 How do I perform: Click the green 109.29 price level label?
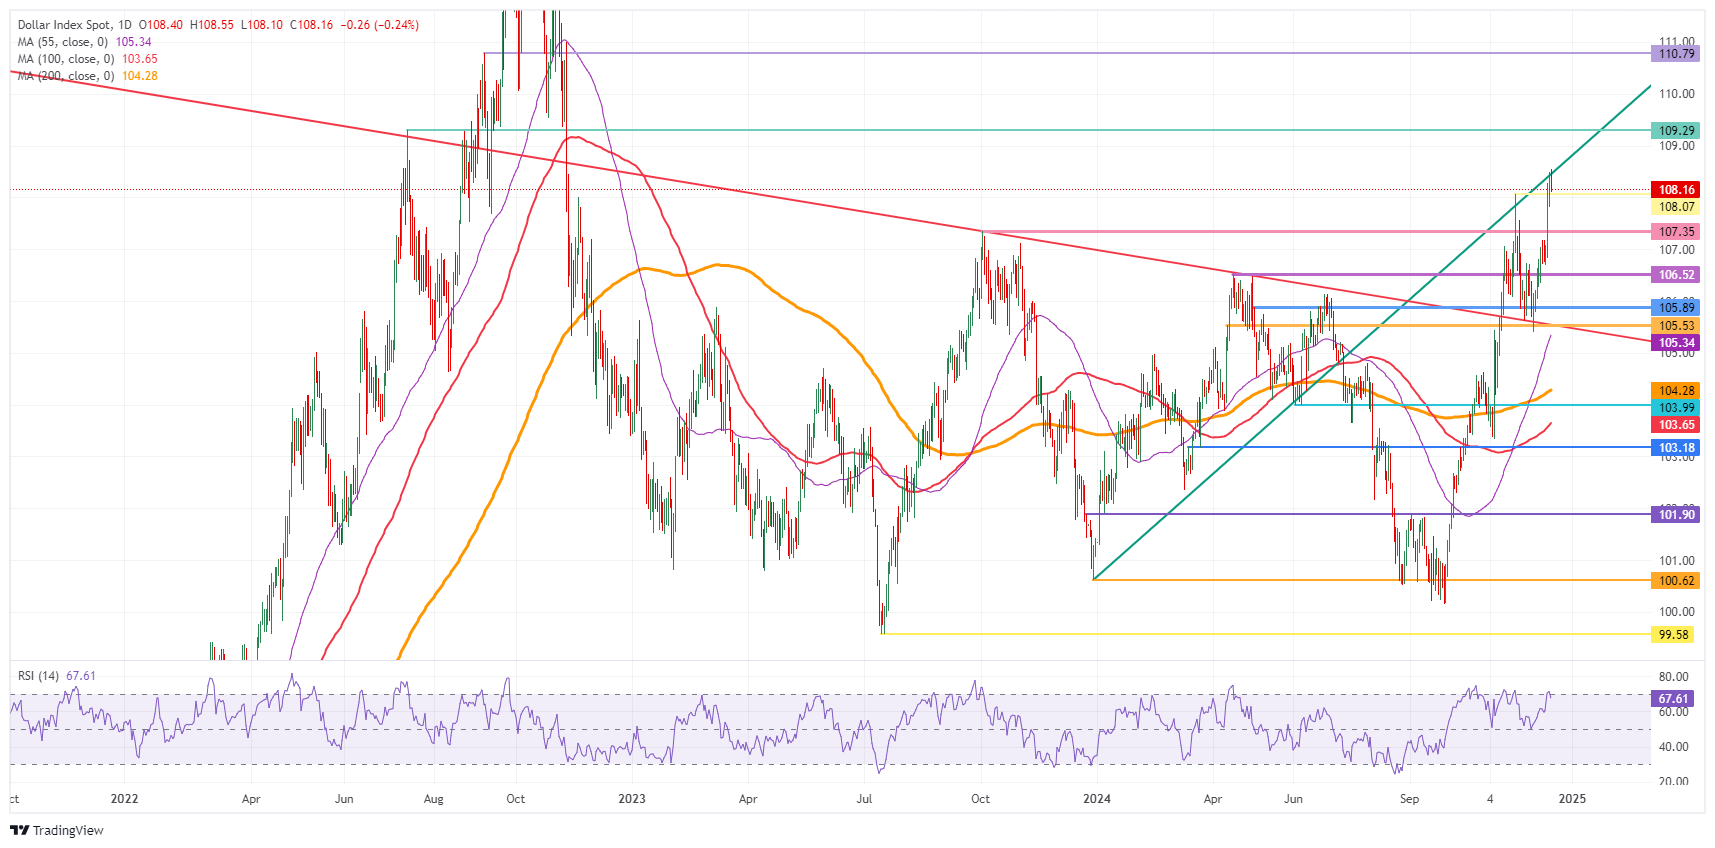click(x=1676, y=131)
